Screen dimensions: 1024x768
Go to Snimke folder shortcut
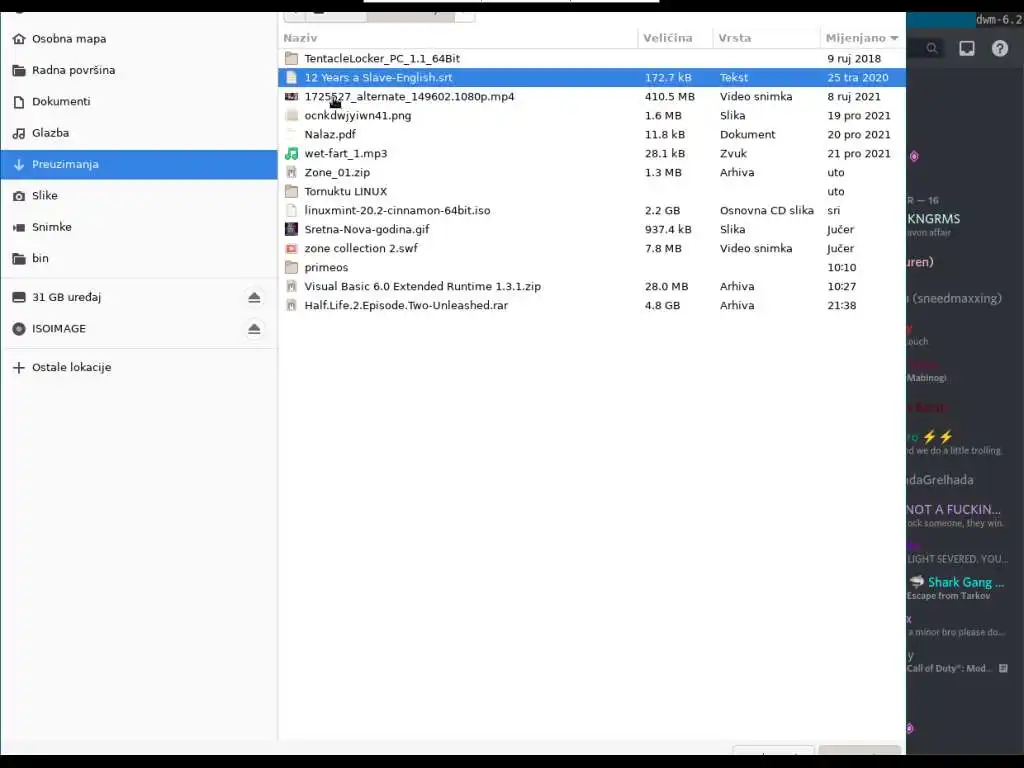coord(138,227)
